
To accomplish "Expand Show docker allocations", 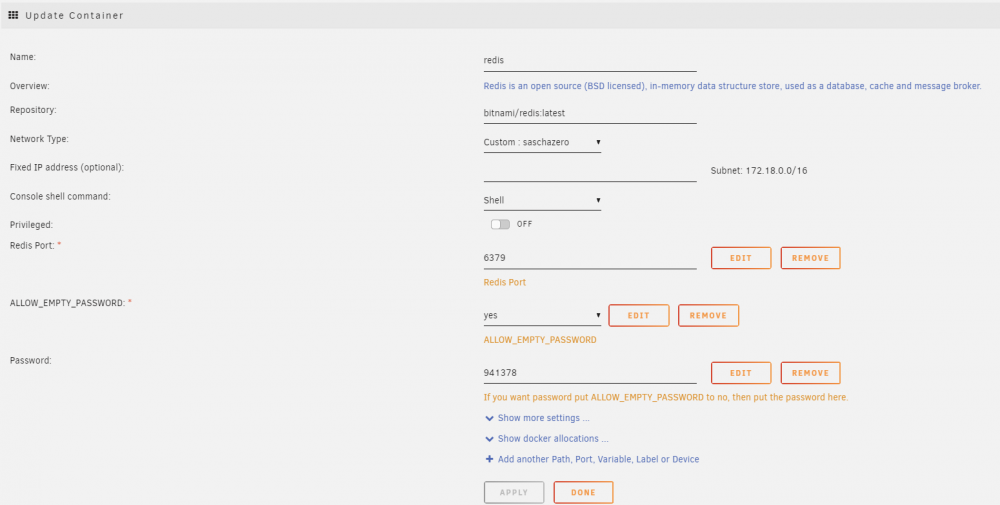I will (x=553, y=439).
